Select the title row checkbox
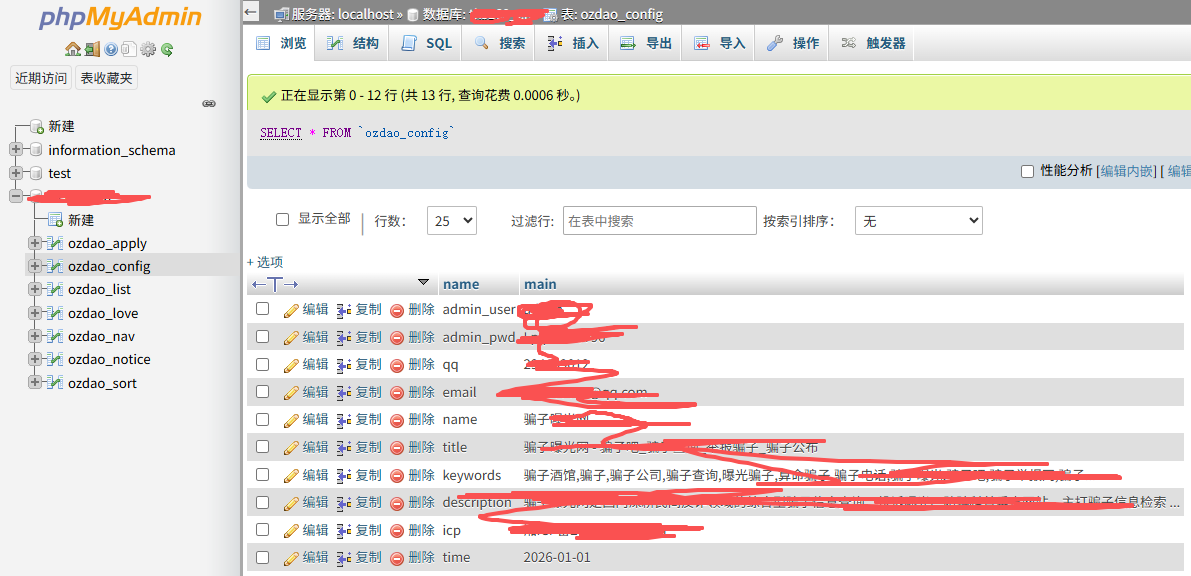Screen dimensions: 1191x576 point(262,447)
